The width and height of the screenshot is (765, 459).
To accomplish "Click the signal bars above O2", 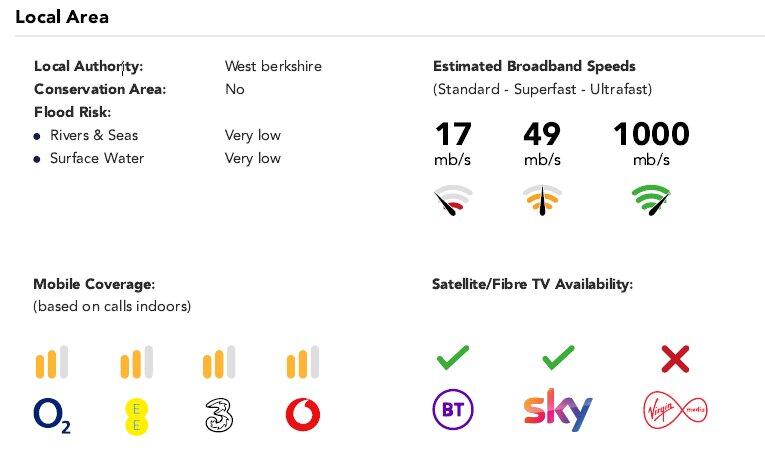I will click(52, 362).
